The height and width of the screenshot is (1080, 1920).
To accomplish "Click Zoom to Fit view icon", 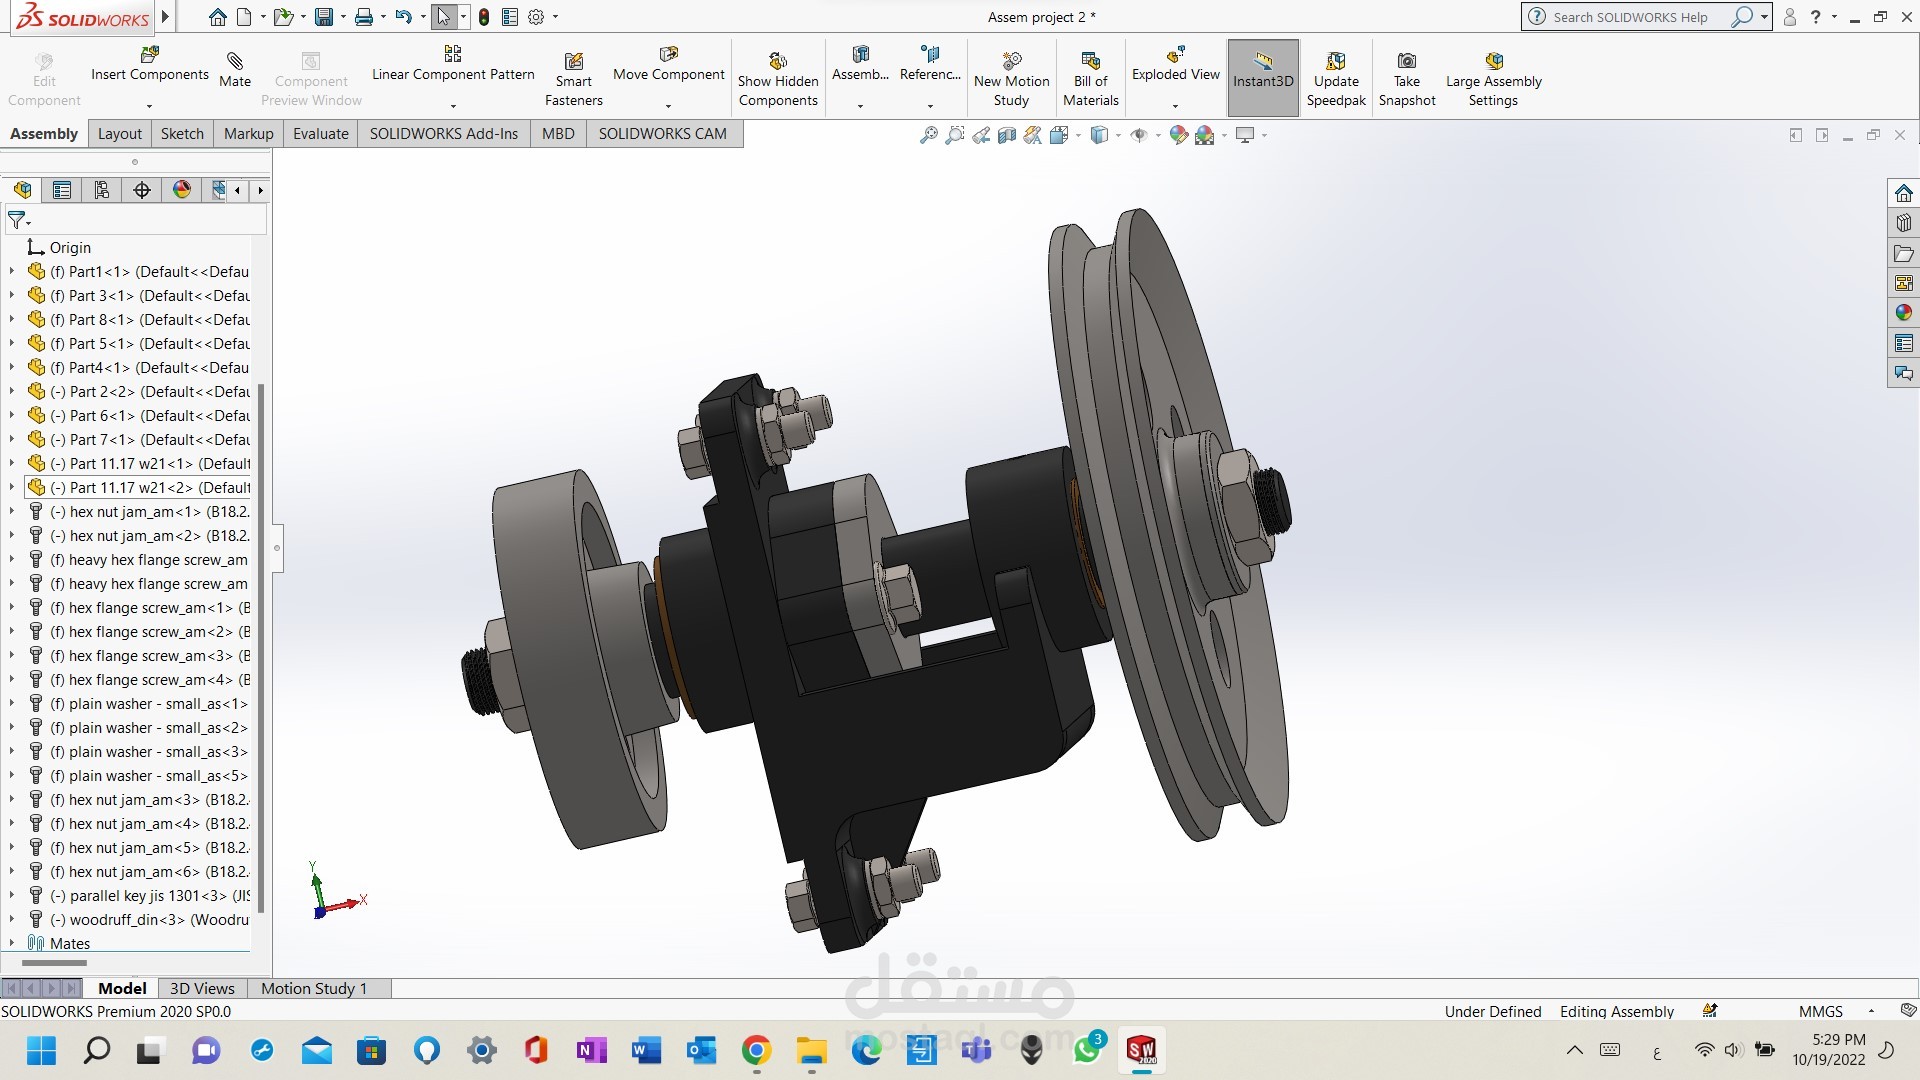I will click(929, 135).
